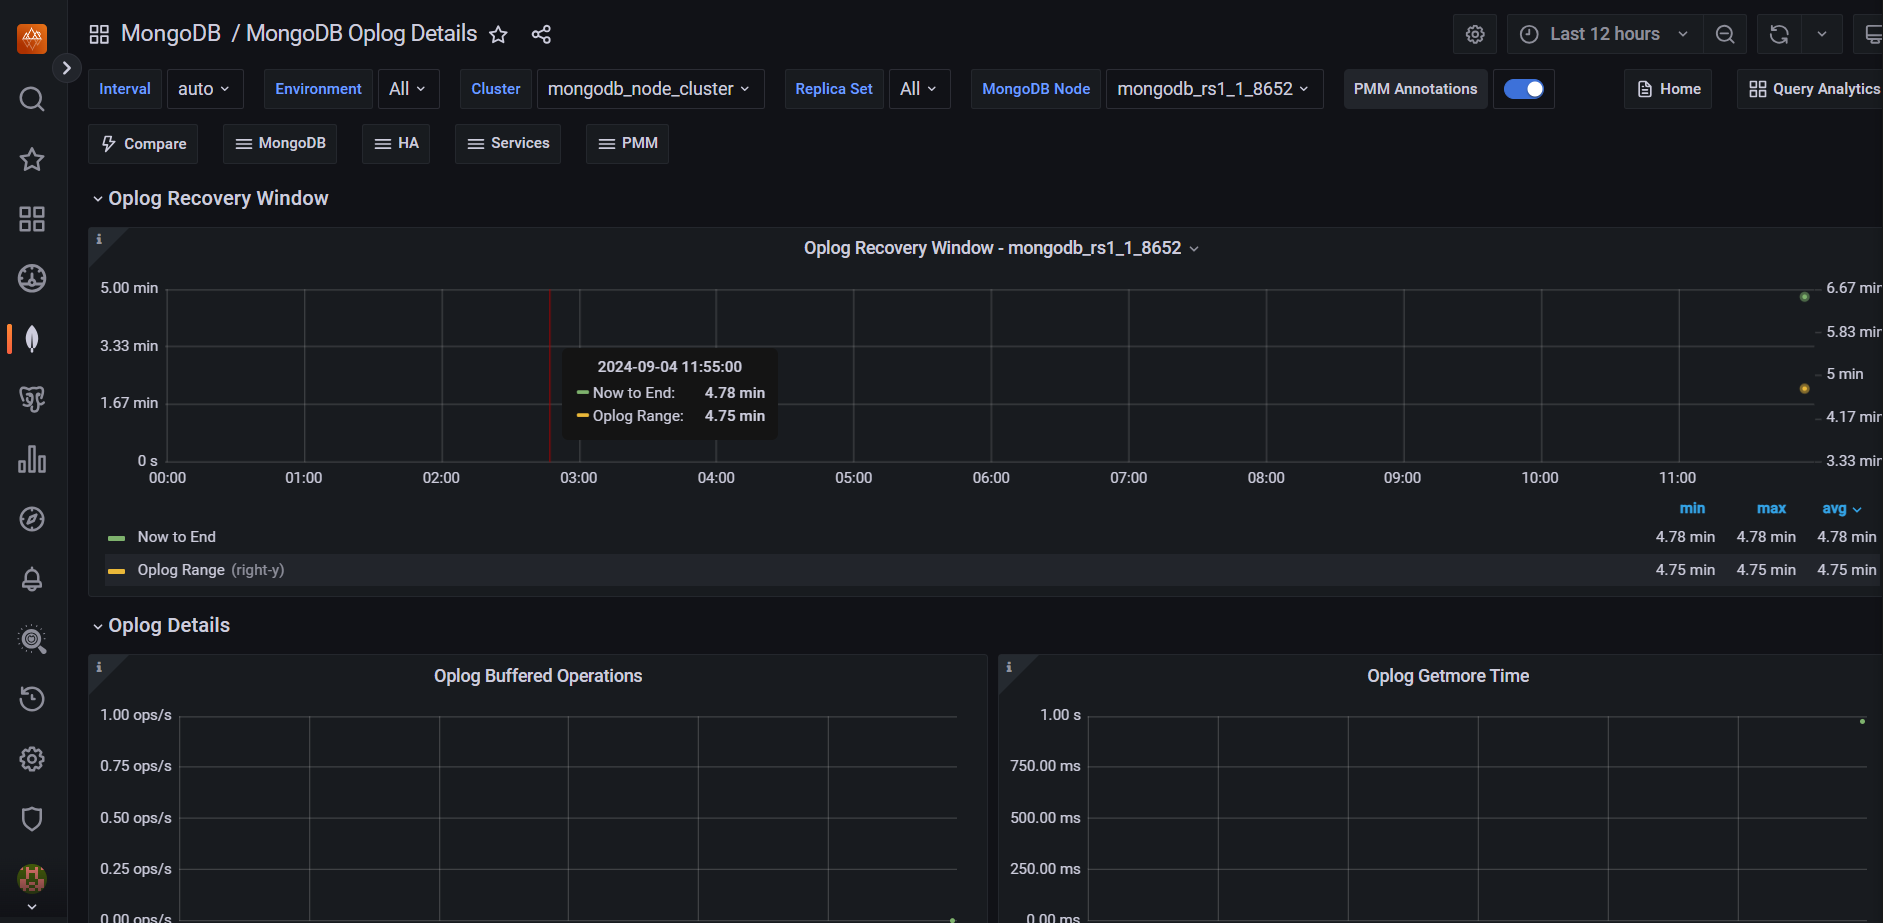Open the Alerting bell icon
Image resolution: width=1883 pixels, height=923 pixels.
32,579
